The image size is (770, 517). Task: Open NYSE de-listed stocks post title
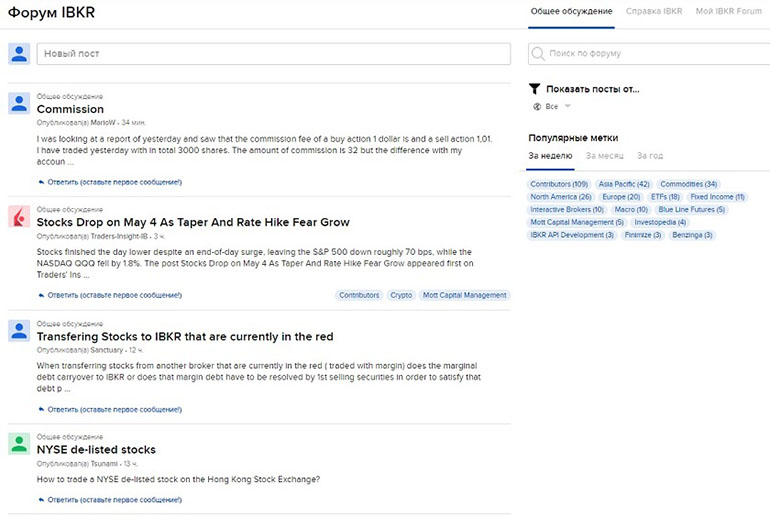tap(96, 449)
